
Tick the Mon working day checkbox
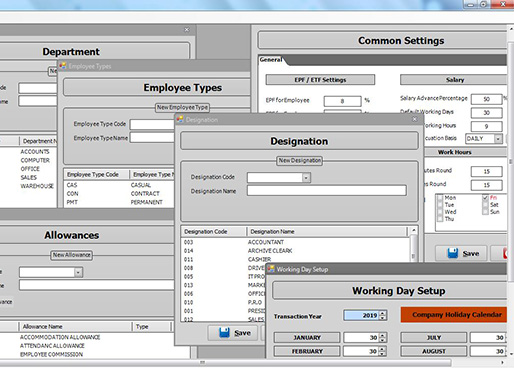click(440, 198)
